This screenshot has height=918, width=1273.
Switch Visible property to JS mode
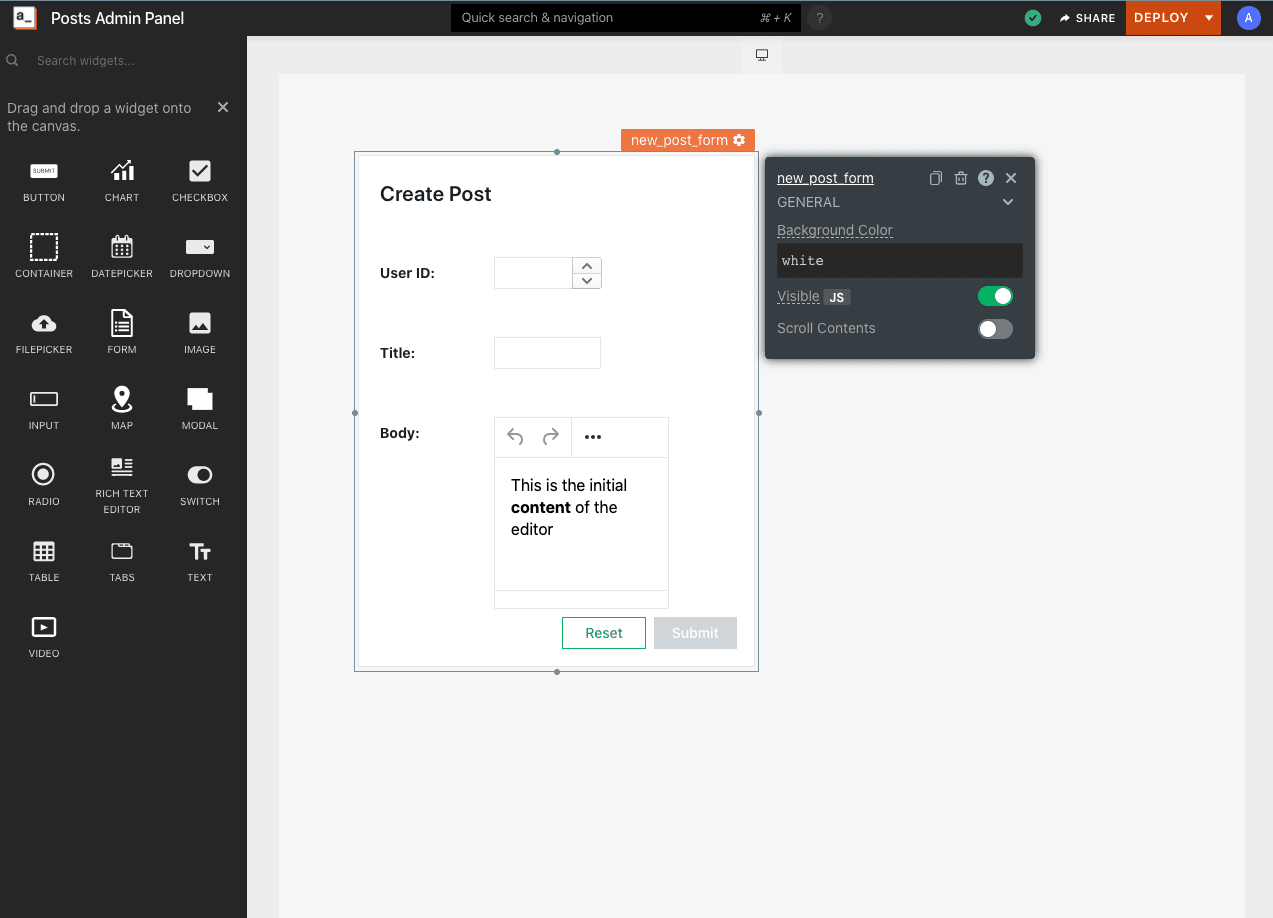(836, 297)
